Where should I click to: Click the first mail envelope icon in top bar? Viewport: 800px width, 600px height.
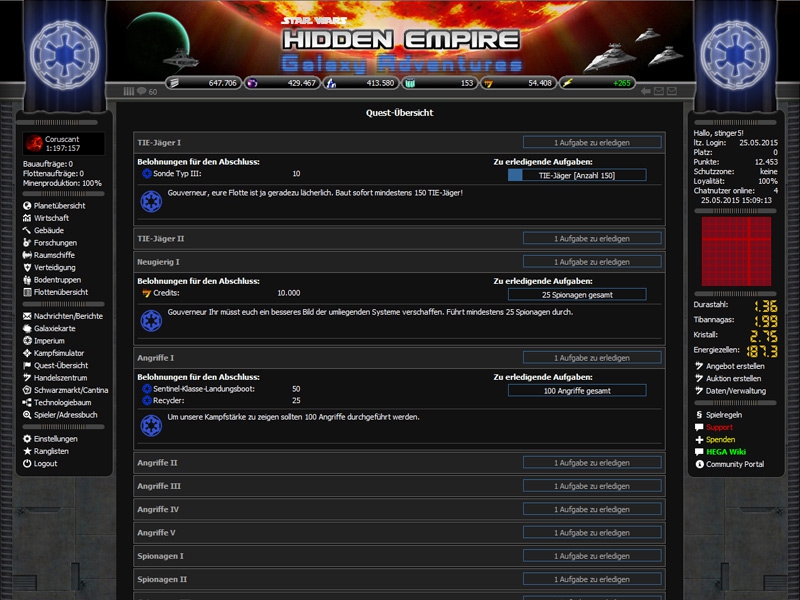pos(659,91)
